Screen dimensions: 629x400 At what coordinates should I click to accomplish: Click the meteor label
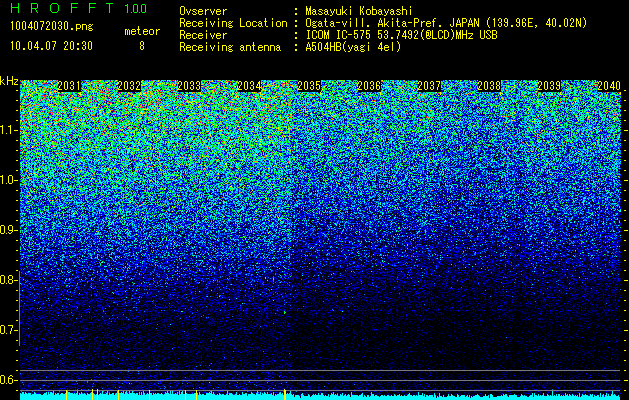tap(142, 31)
